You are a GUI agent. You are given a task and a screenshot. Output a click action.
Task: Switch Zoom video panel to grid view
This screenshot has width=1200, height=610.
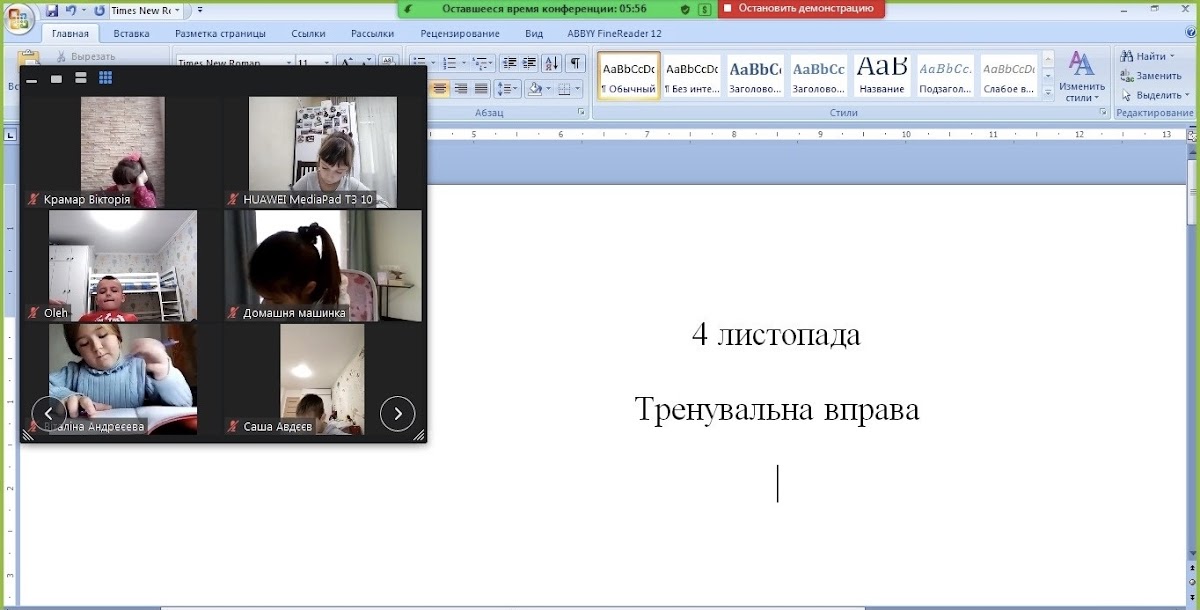click(x=105, y=78)
